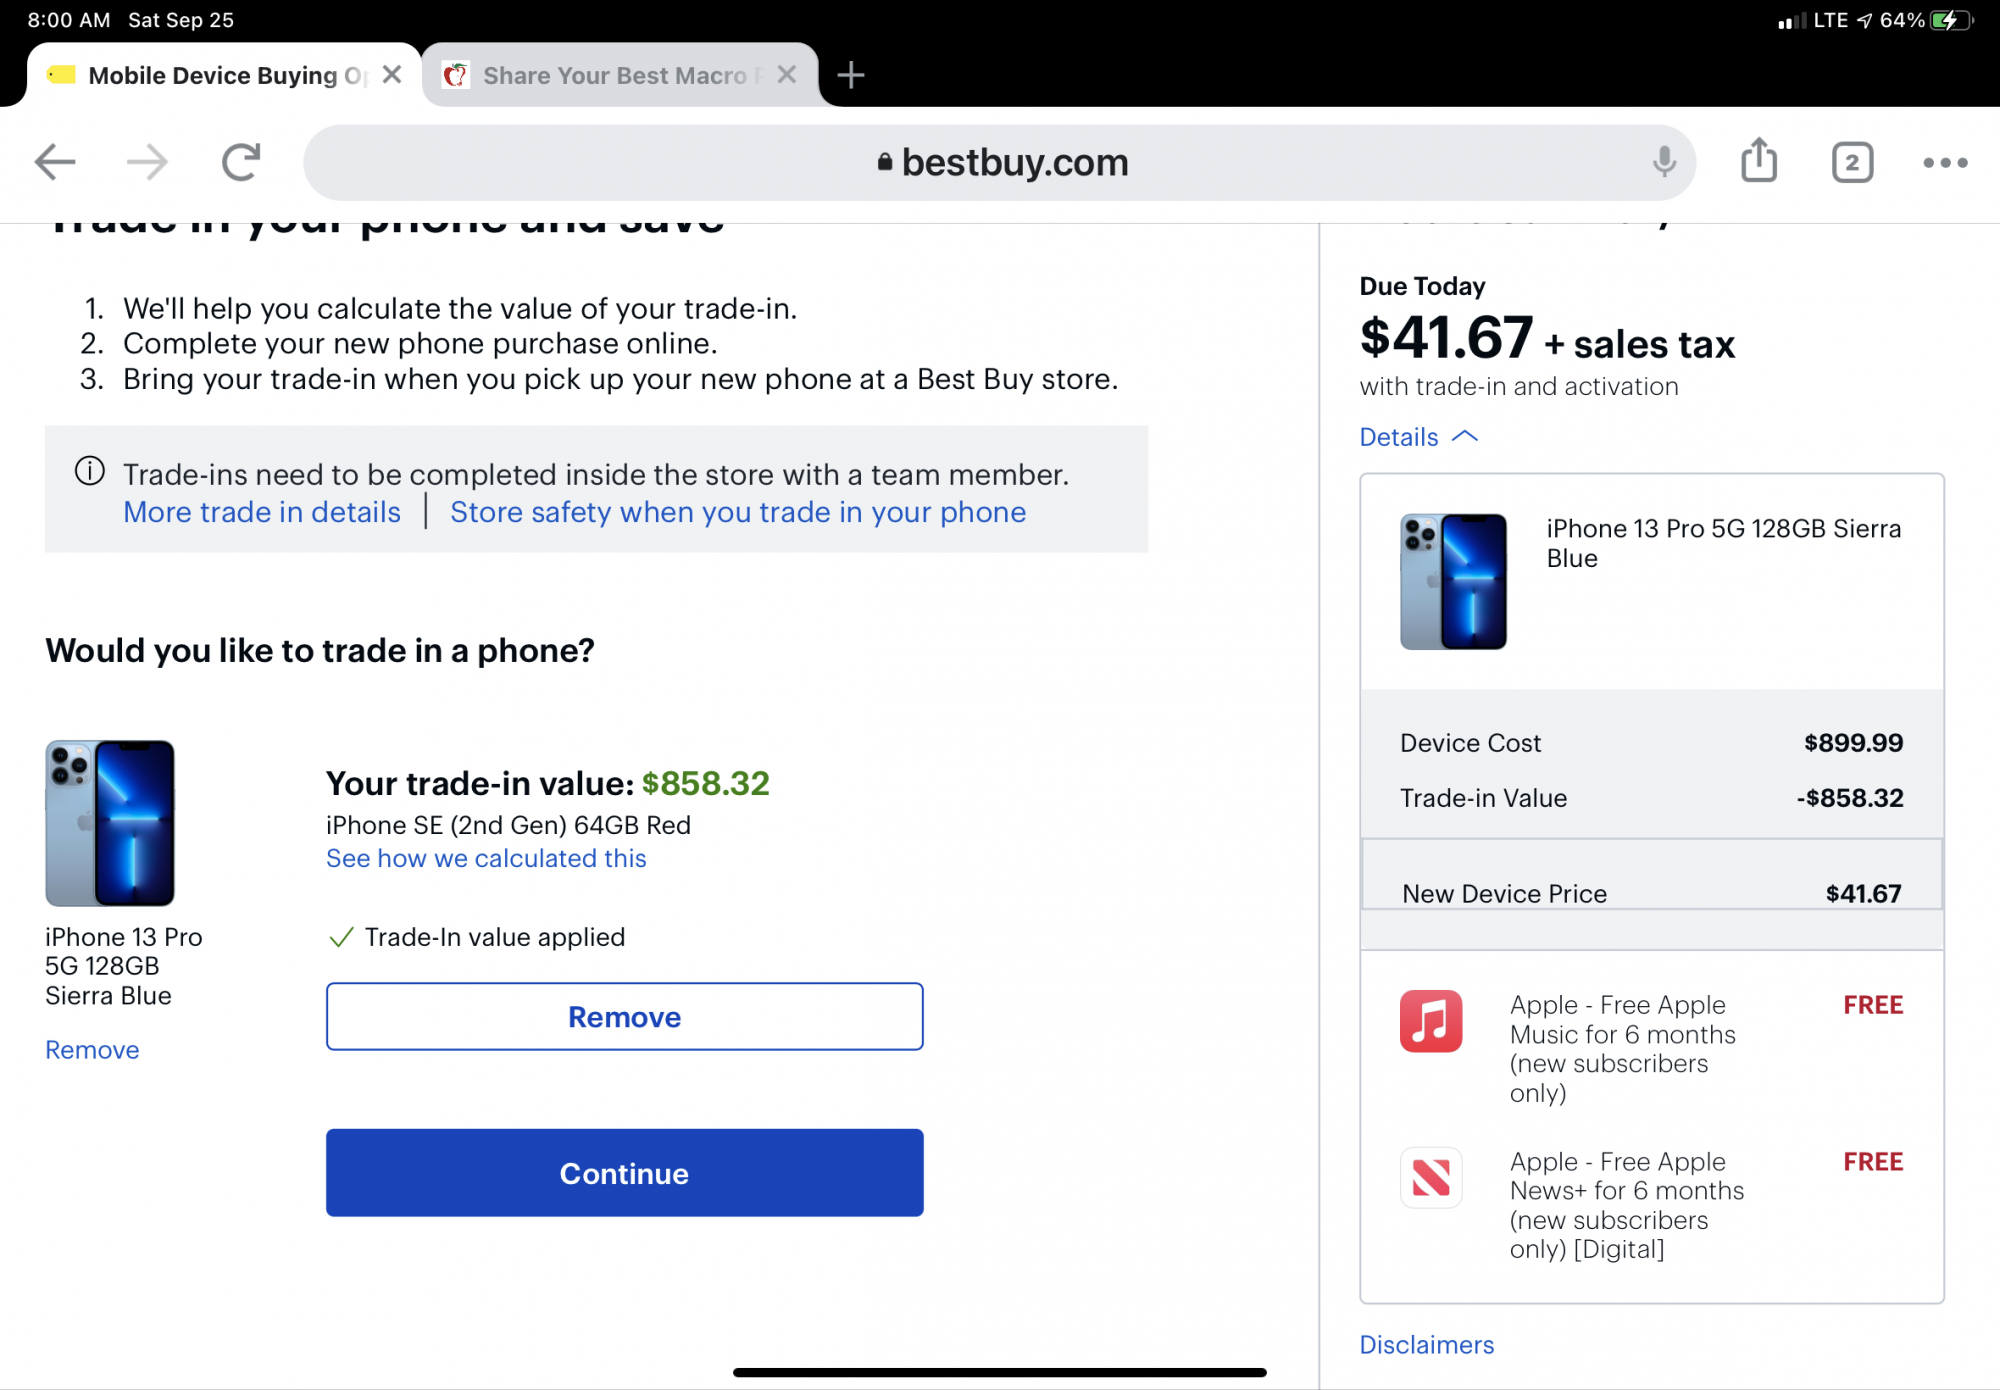Click the Trade-in Value -$858.32 amount

pyautogui.click(x=1850, y=798)
